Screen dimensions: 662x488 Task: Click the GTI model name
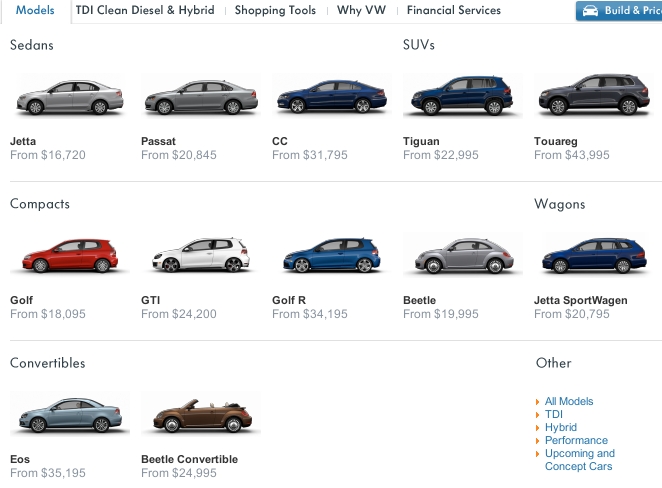pyautogui.click(x=150, y=300)
